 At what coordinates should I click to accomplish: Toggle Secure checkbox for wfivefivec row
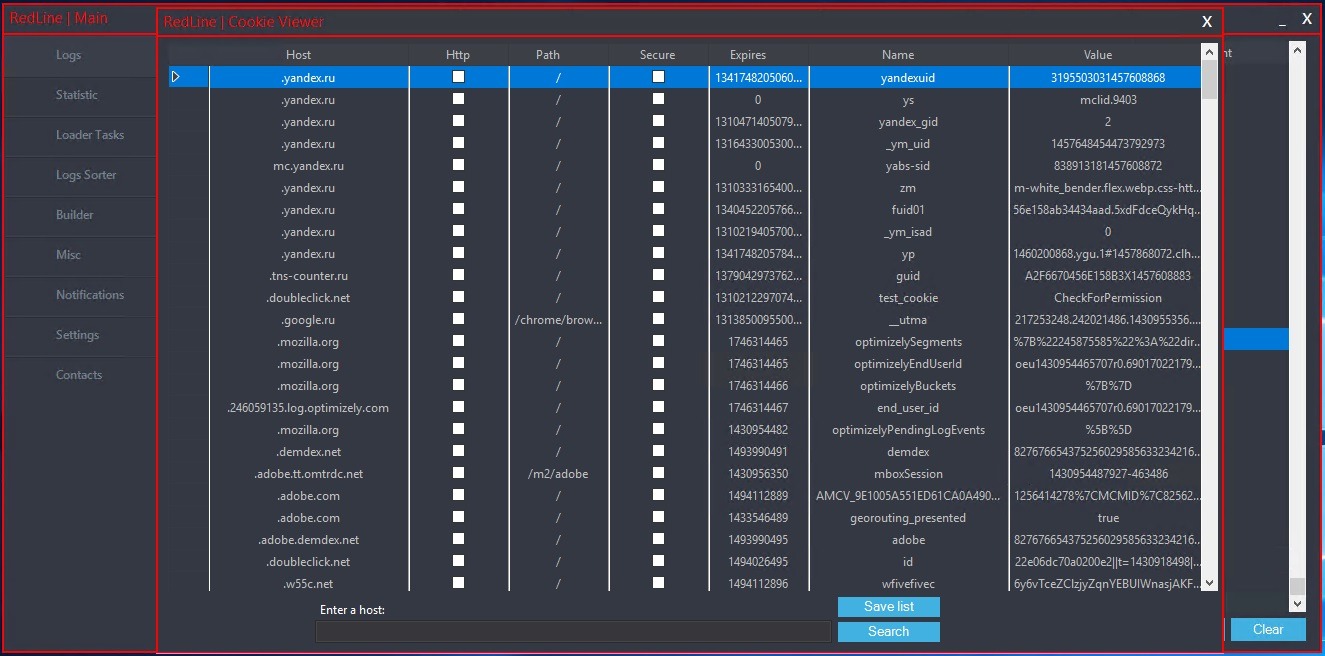[x=658, y=583]
